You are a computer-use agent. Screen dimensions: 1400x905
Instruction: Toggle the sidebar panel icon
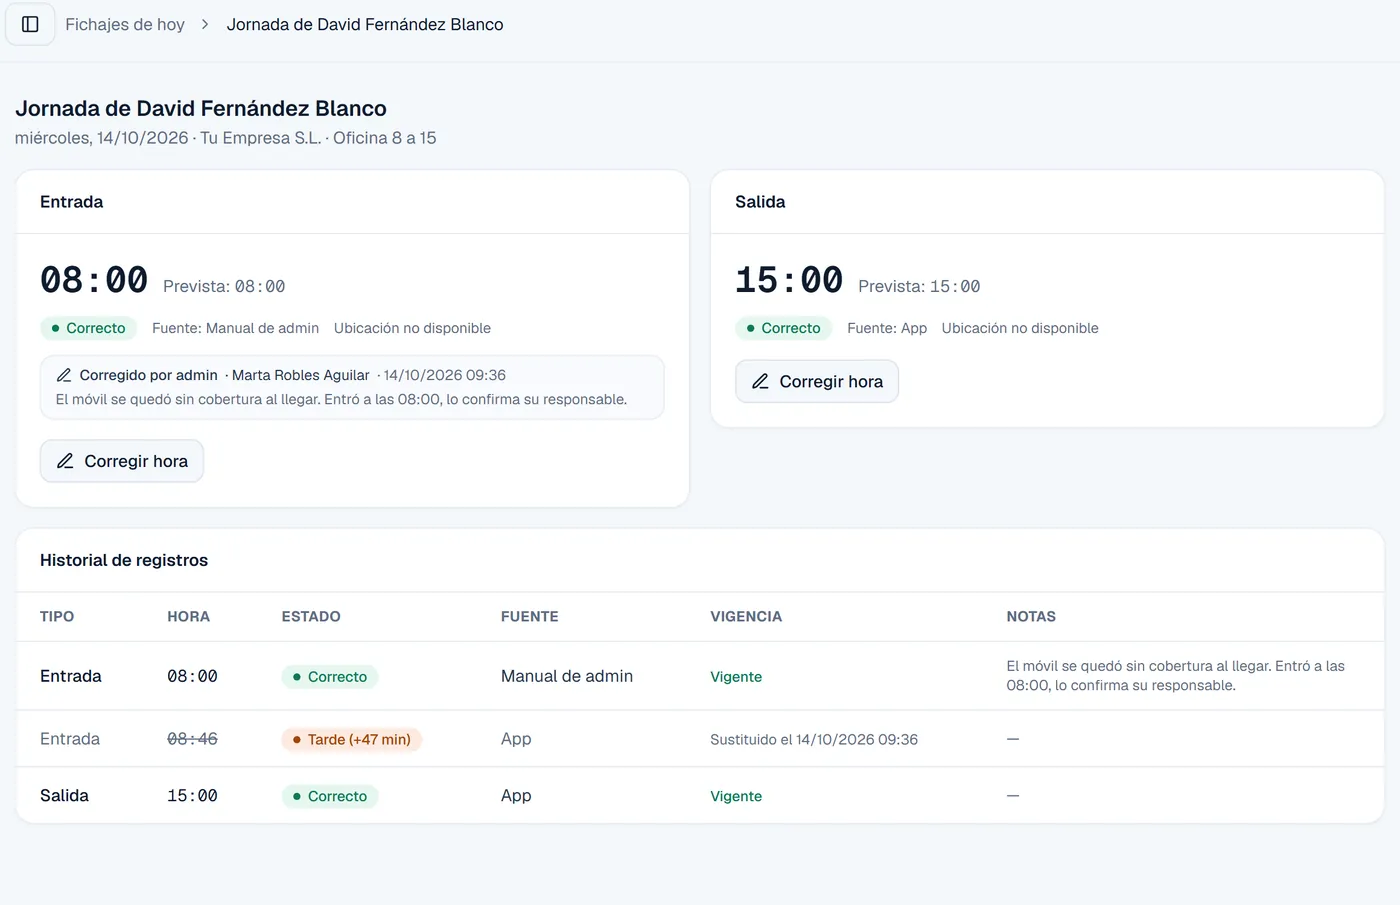[30, 24]
